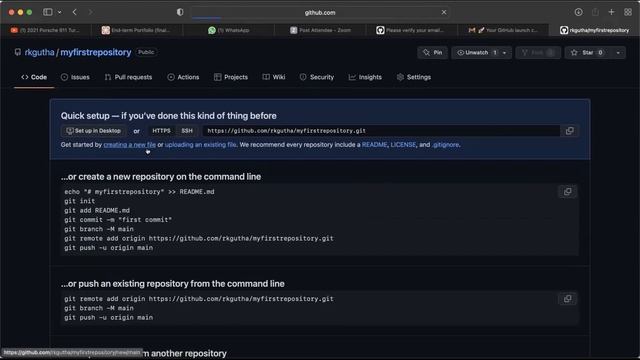Viewport: 640px width, 360px height.
Task: Click the repository book icon
Action: [18, 52]
